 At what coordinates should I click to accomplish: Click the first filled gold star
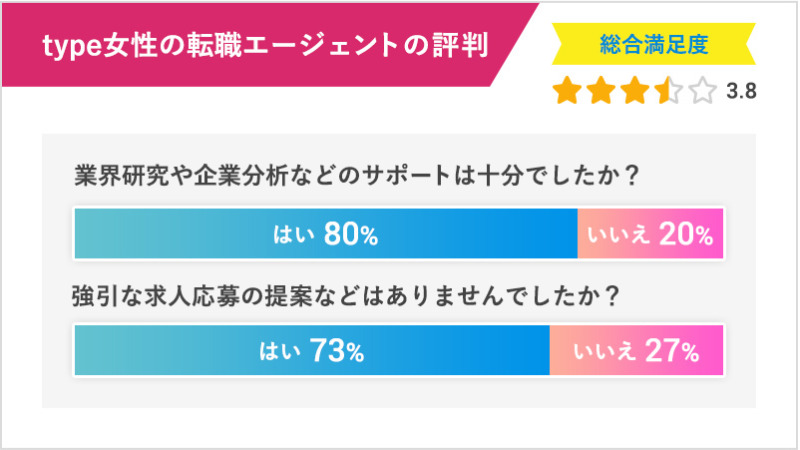coord(567,90)
